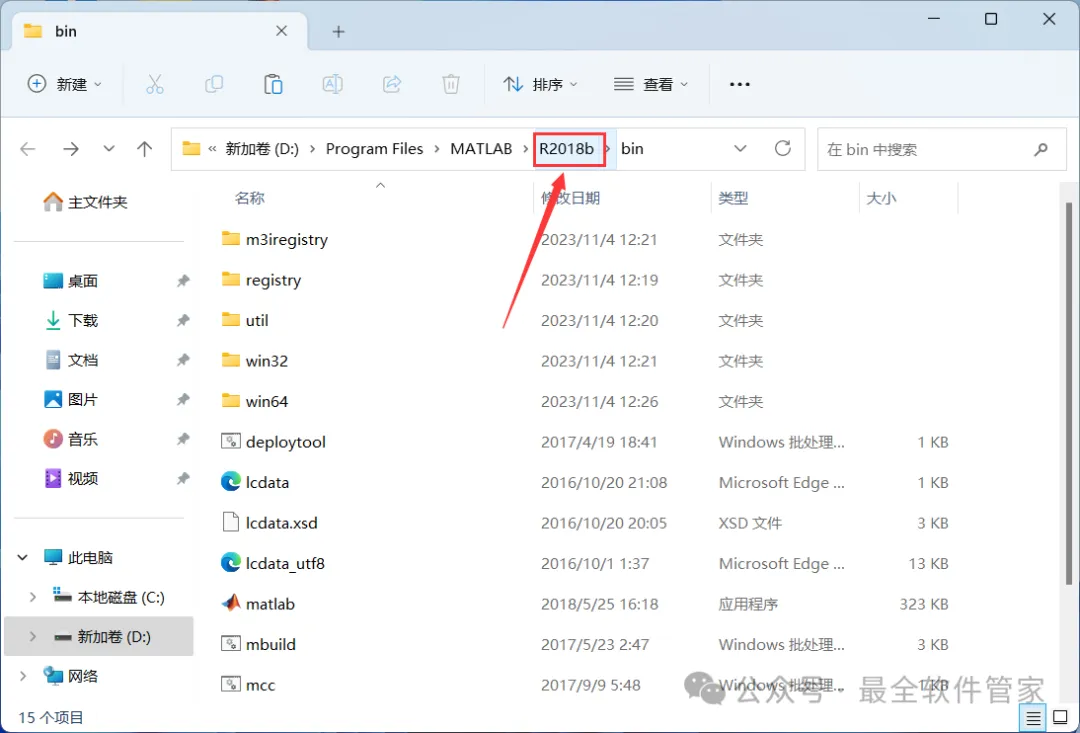Click the folder icon in address bar
The width and height of the screenshot is (1080, 733).
[x=191, y=149]
